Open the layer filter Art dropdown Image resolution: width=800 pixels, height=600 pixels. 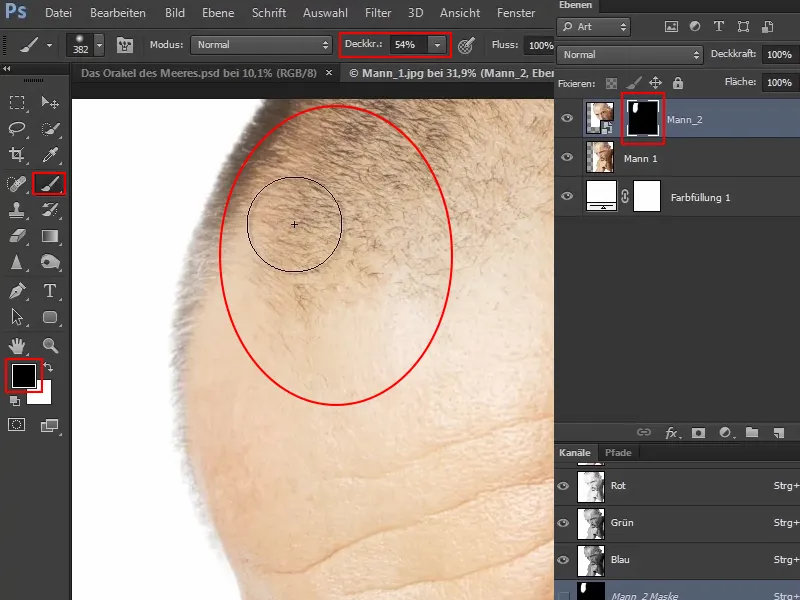(x=594, y=27)
